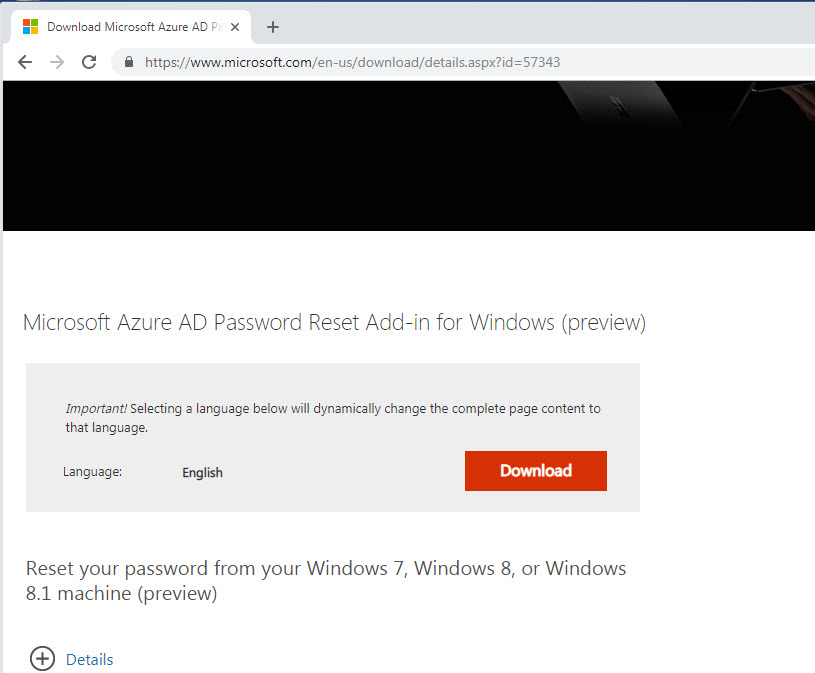This screenshot has width=815, height=673.
Task: View site info via the padlock icon
Action: pyautogui.click(x=129, y=62)
